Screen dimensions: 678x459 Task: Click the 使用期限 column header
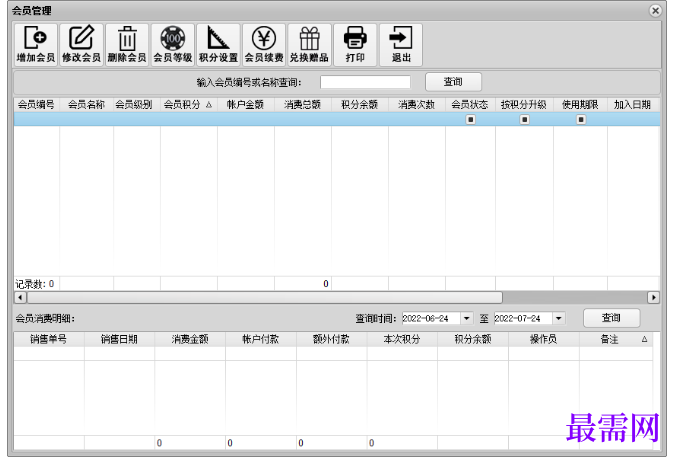coord(580,105)
